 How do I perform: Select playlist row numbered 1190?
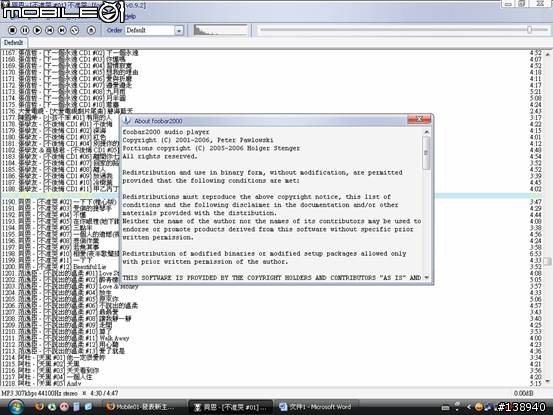(272, 202)
